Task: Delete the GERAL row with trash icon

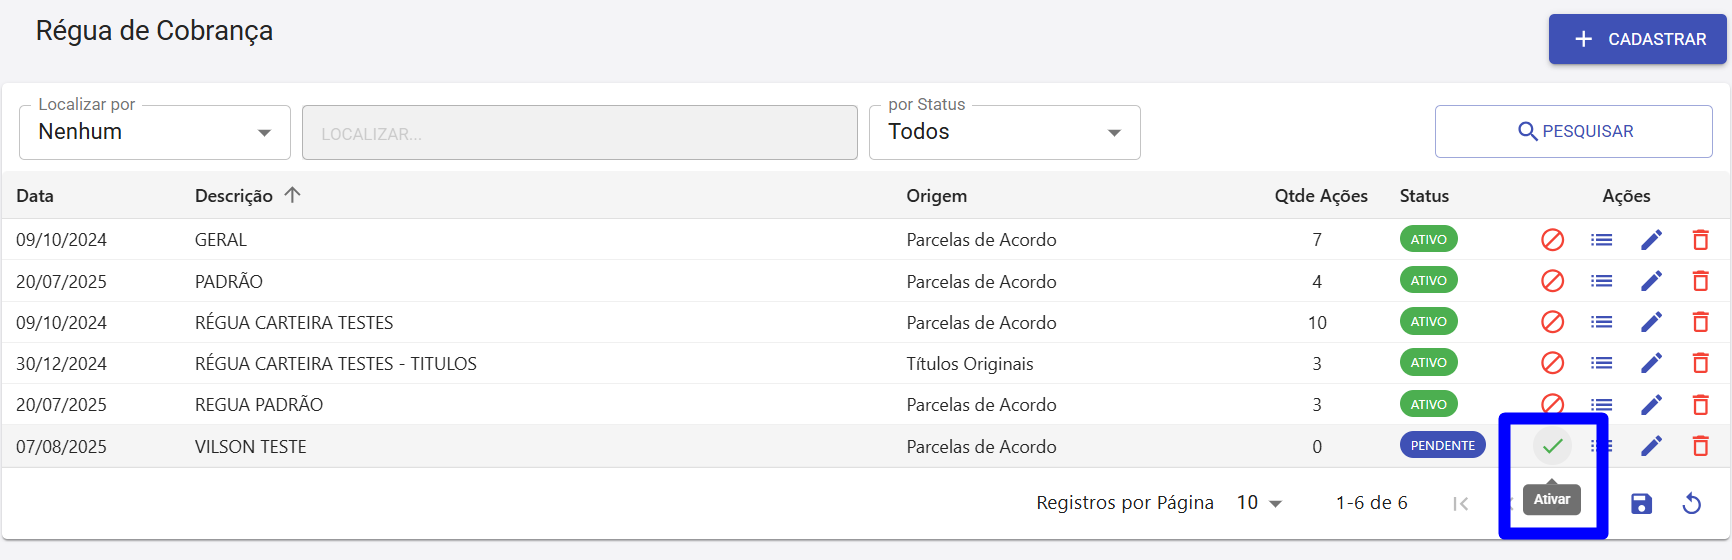Action: point(1700,240)
